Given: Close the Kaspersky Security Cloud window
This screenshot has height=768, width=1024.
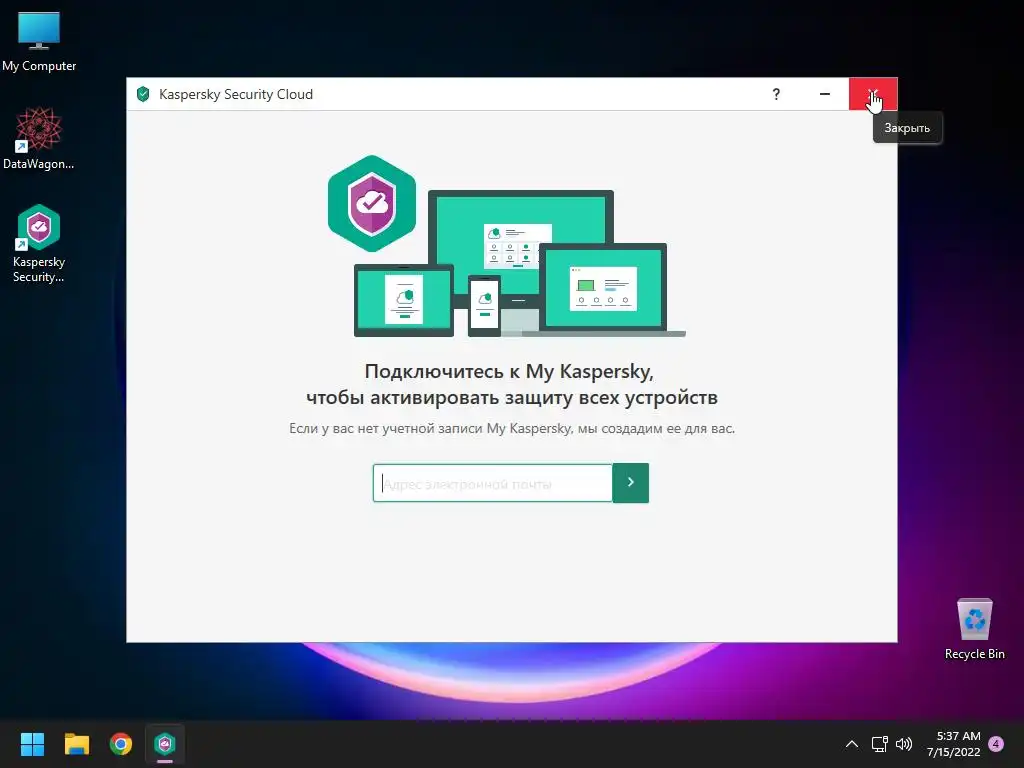Looking at the screenshot, I should [x=873, y=94].
